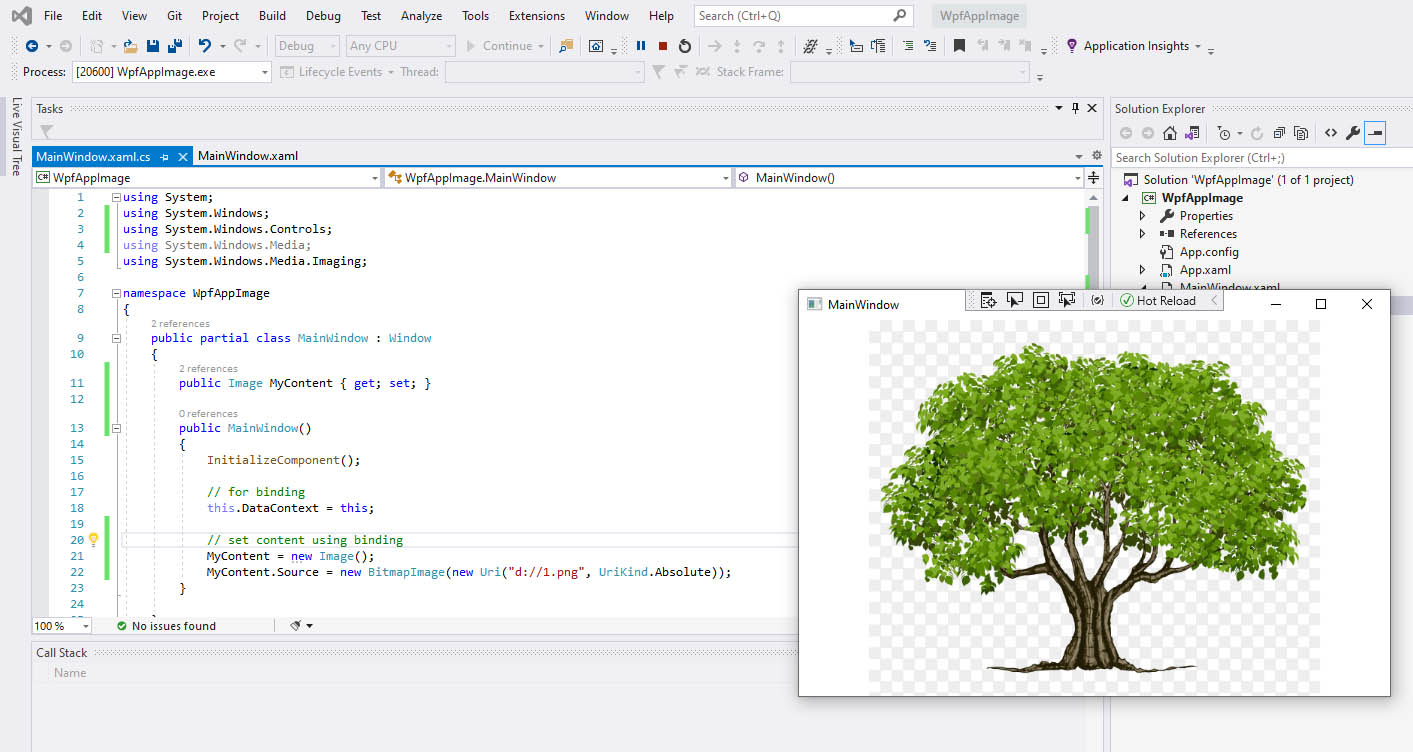Open Solution Explorer Home view
This screenshot has height=752, width=1413.
pos(1170,133)
